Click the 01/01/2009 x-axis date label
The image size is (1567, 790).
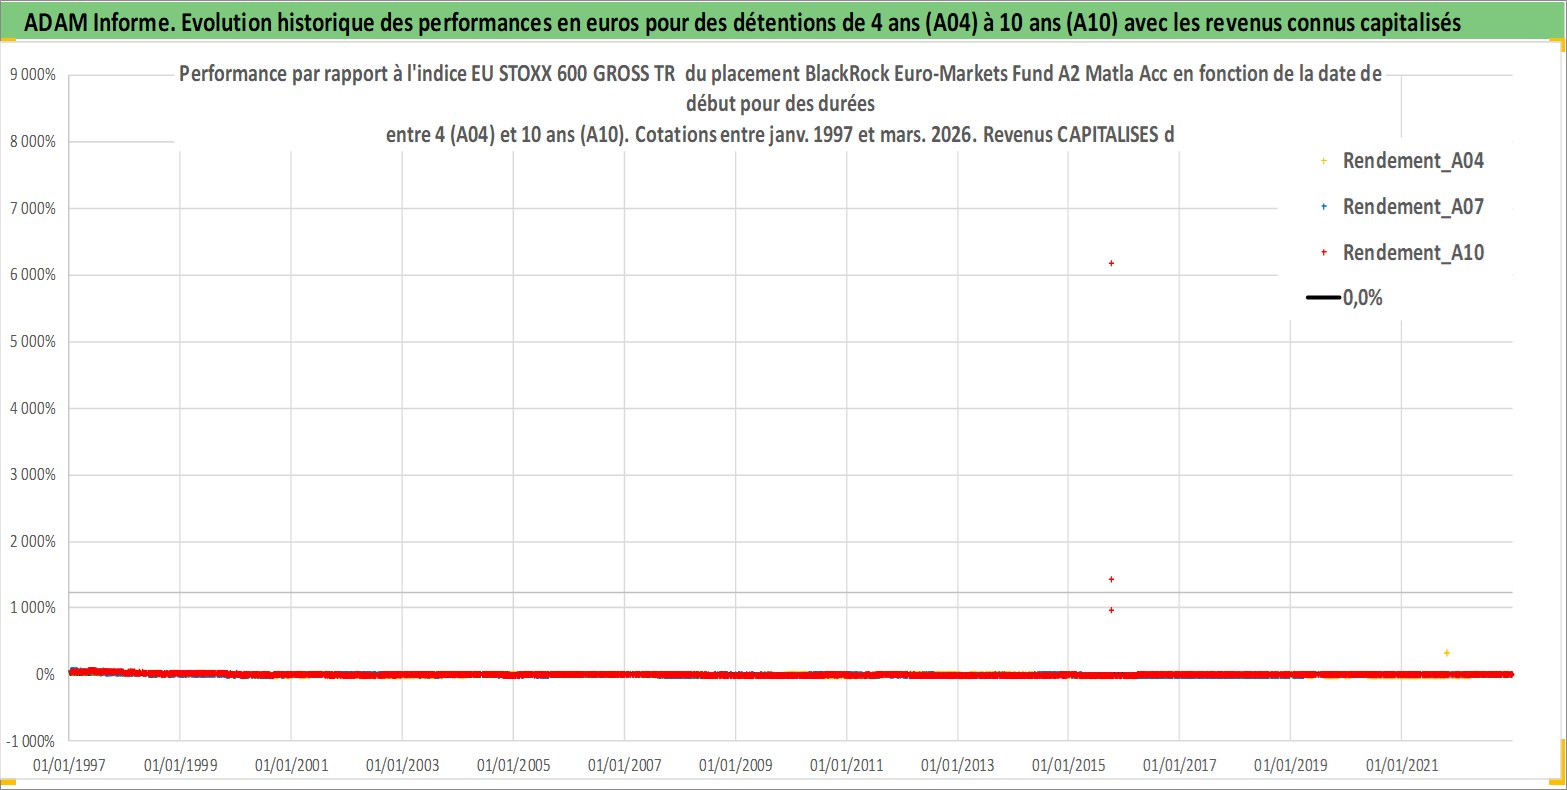pyautogui.click(x=735, y=765)
